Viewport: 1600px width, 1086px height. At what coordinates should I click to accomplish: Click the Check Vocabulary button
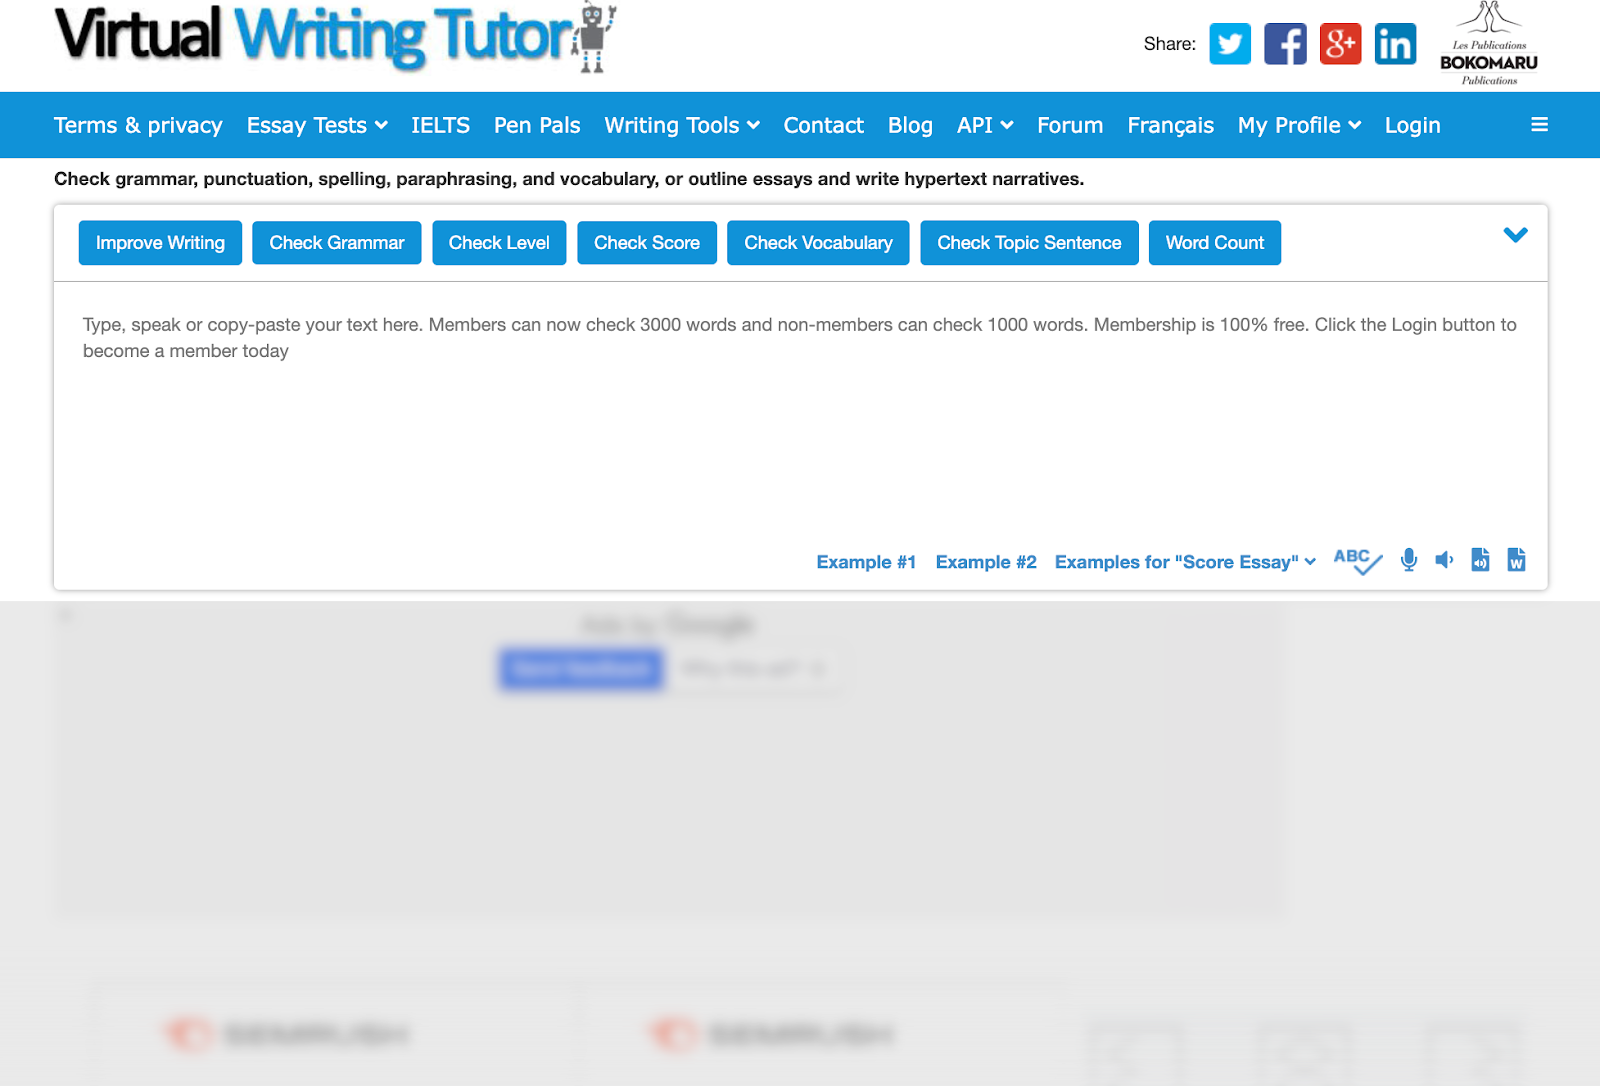pos(818,243)
